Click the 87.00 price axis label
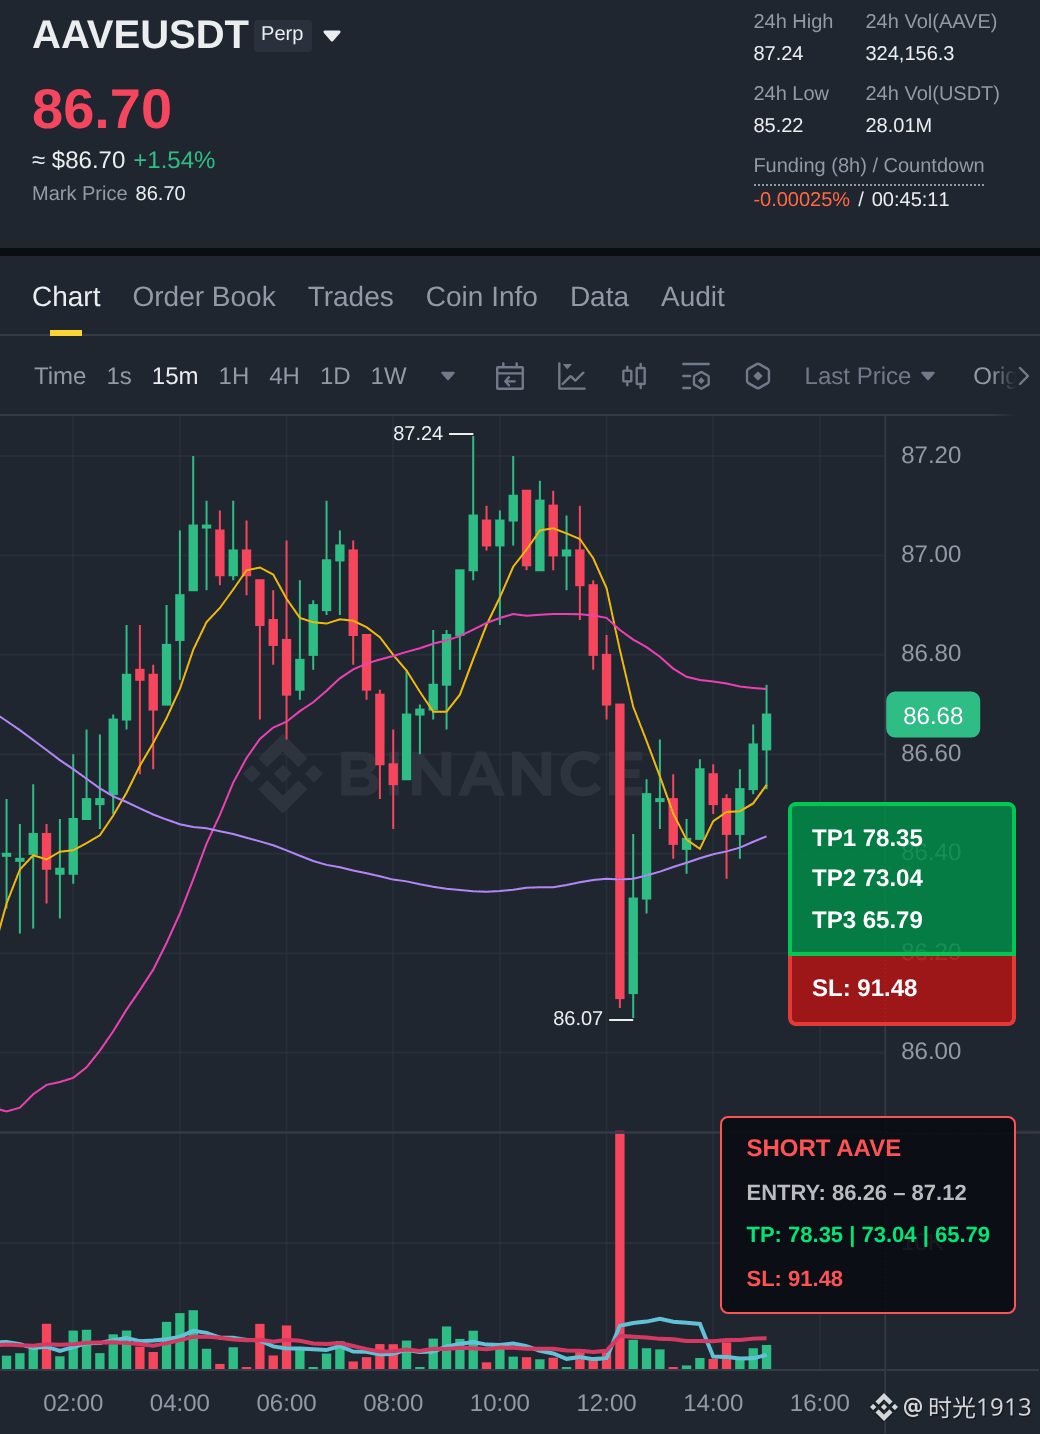 [931, 554]
